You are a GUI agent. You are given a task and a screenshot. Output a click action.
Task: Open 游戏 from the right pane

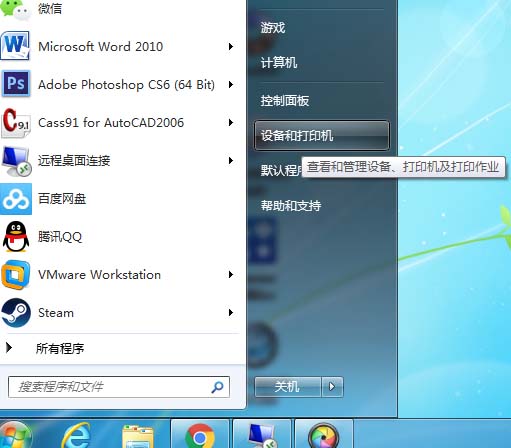pyautogui.click(x=273, y=28)
